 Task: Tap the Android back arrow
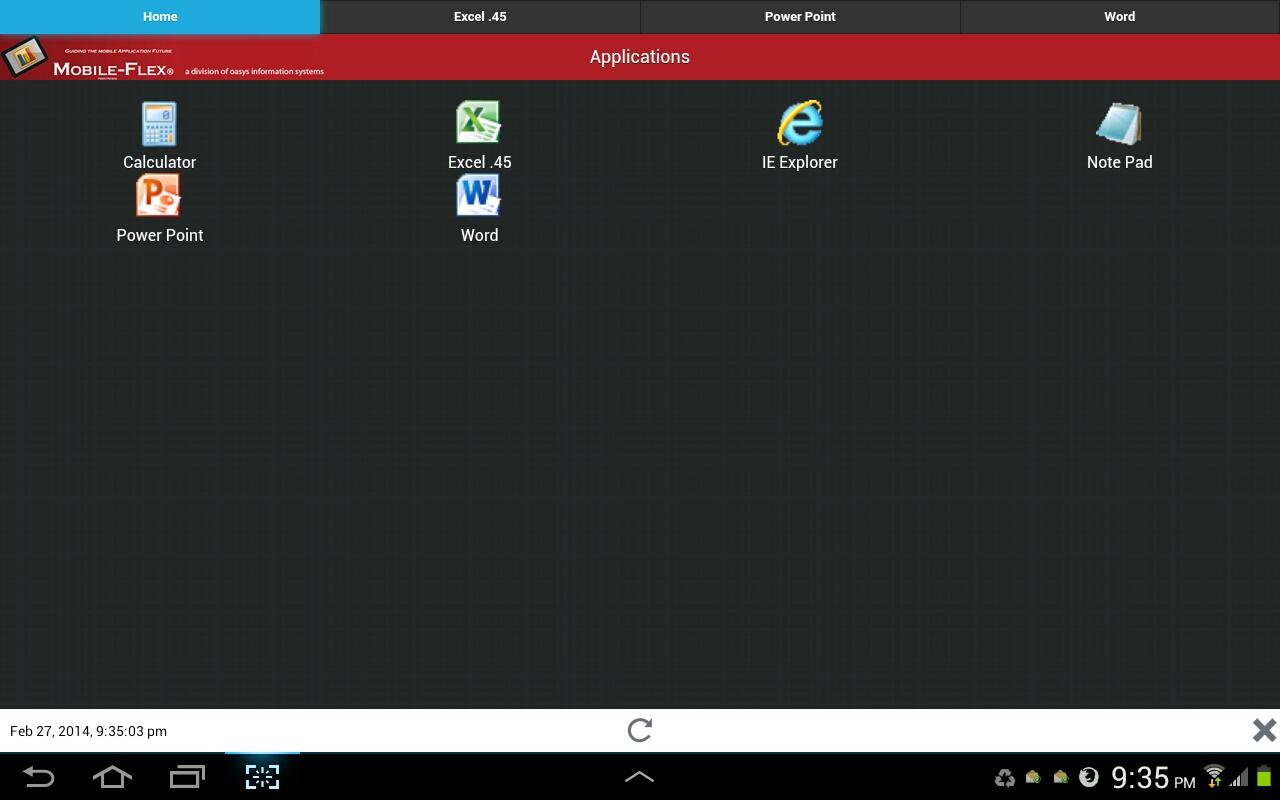38,777
